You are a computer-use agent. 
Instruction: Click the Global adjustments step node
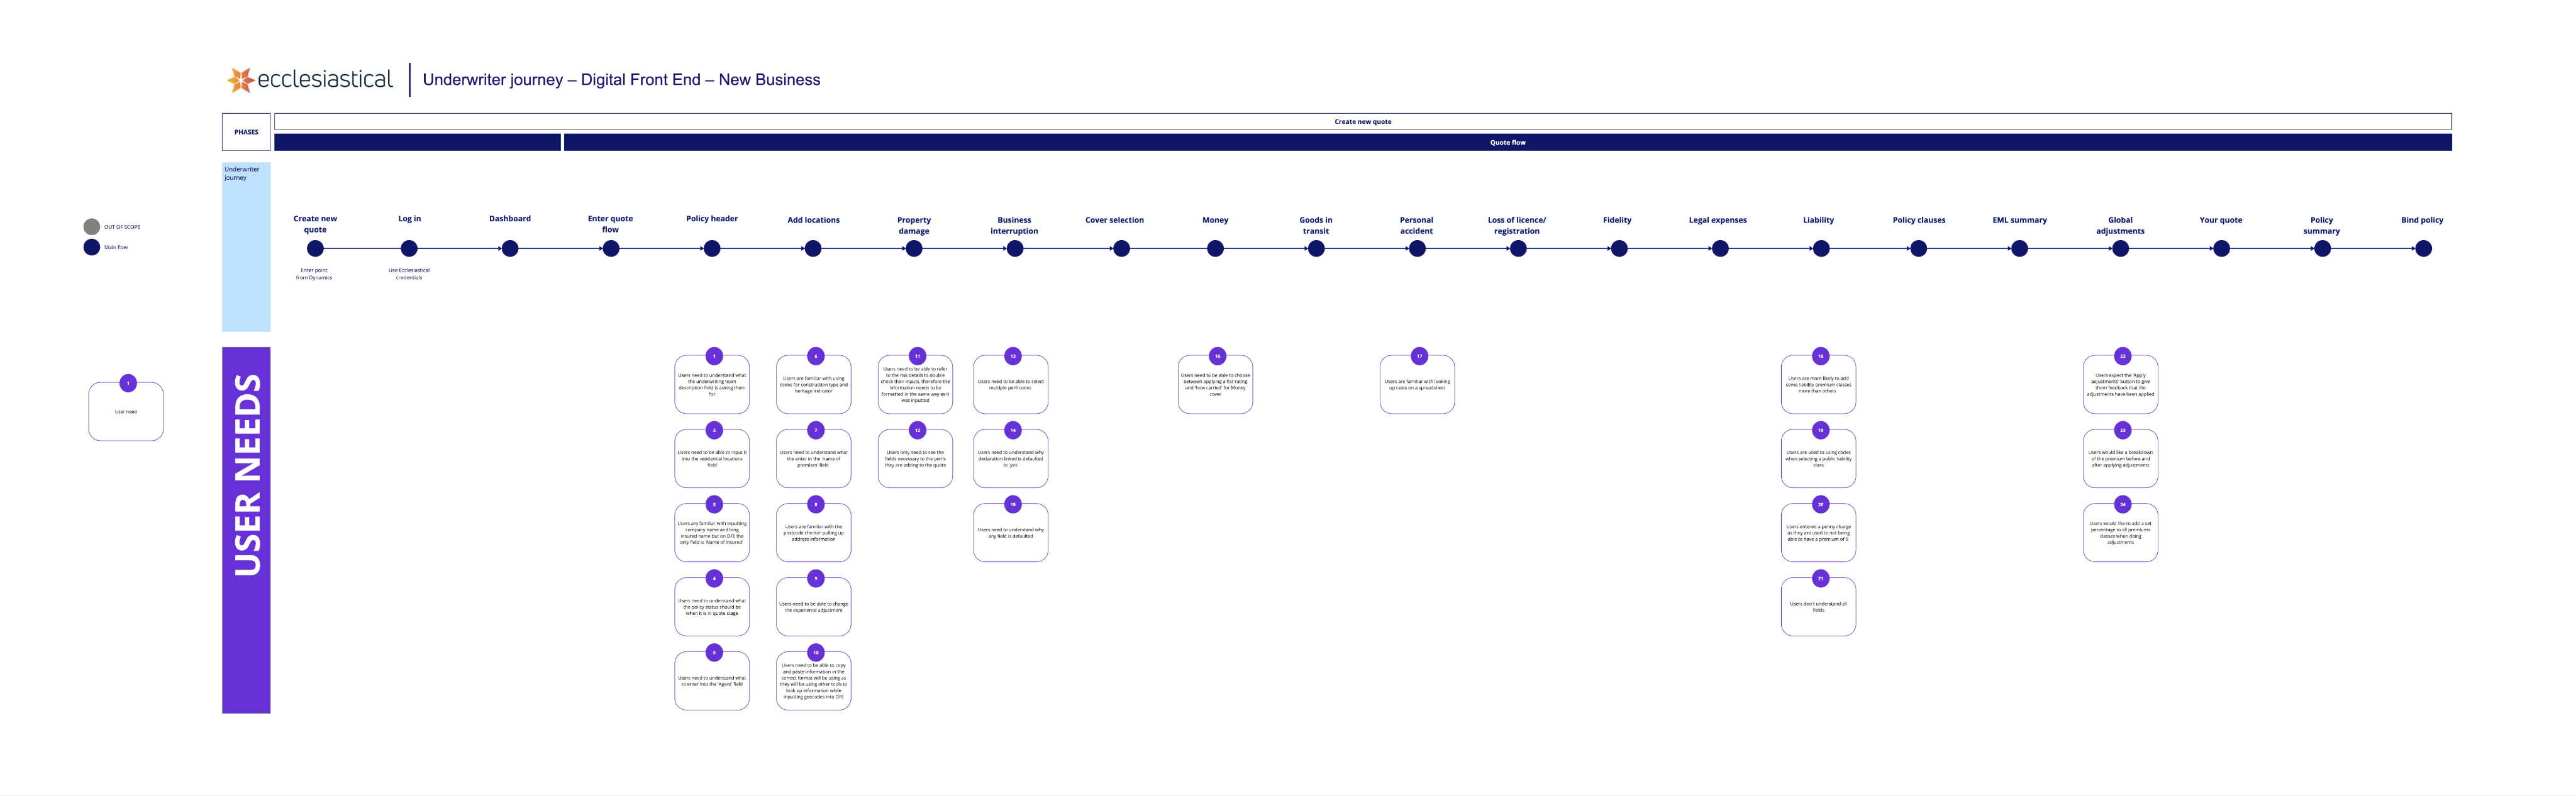pyautogui.click(x=2120, y=249)
